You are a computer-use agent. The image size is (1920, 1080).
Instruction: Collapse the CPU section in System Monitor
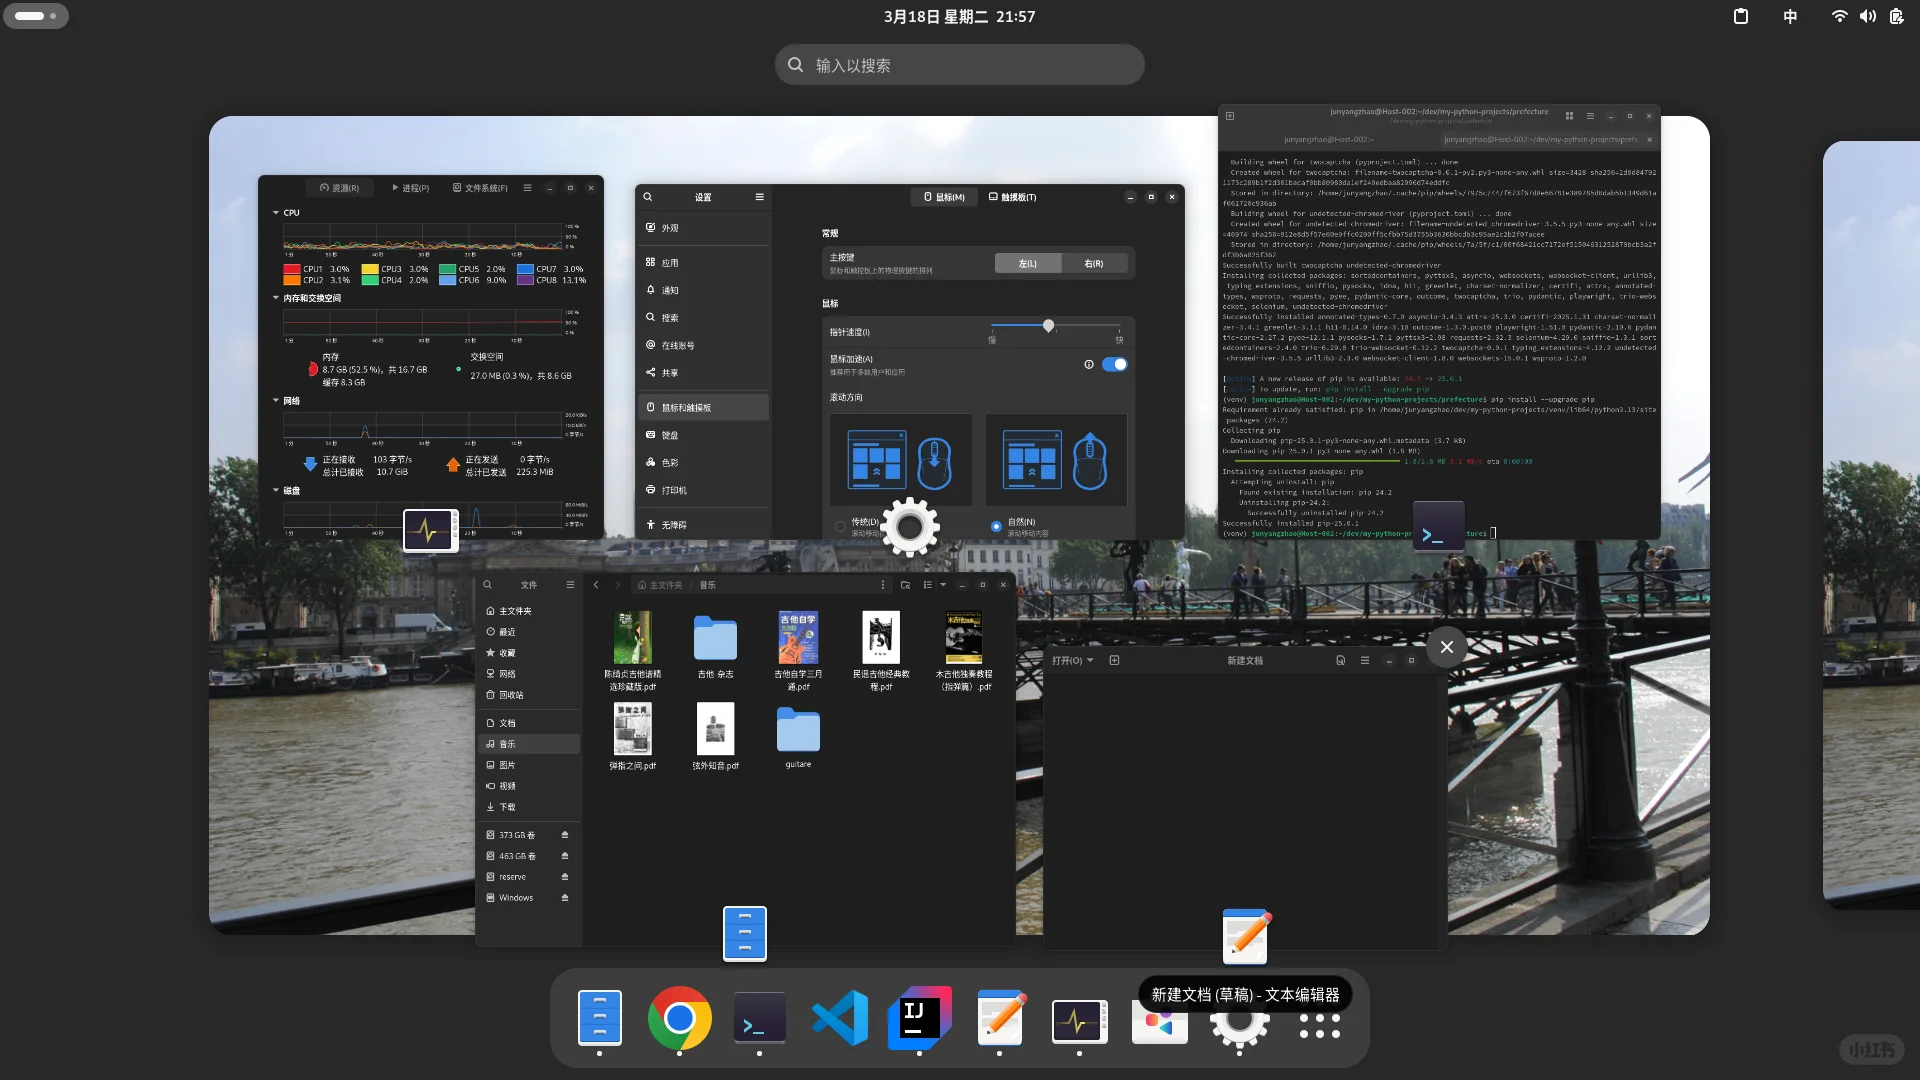[x=276, y=212]
